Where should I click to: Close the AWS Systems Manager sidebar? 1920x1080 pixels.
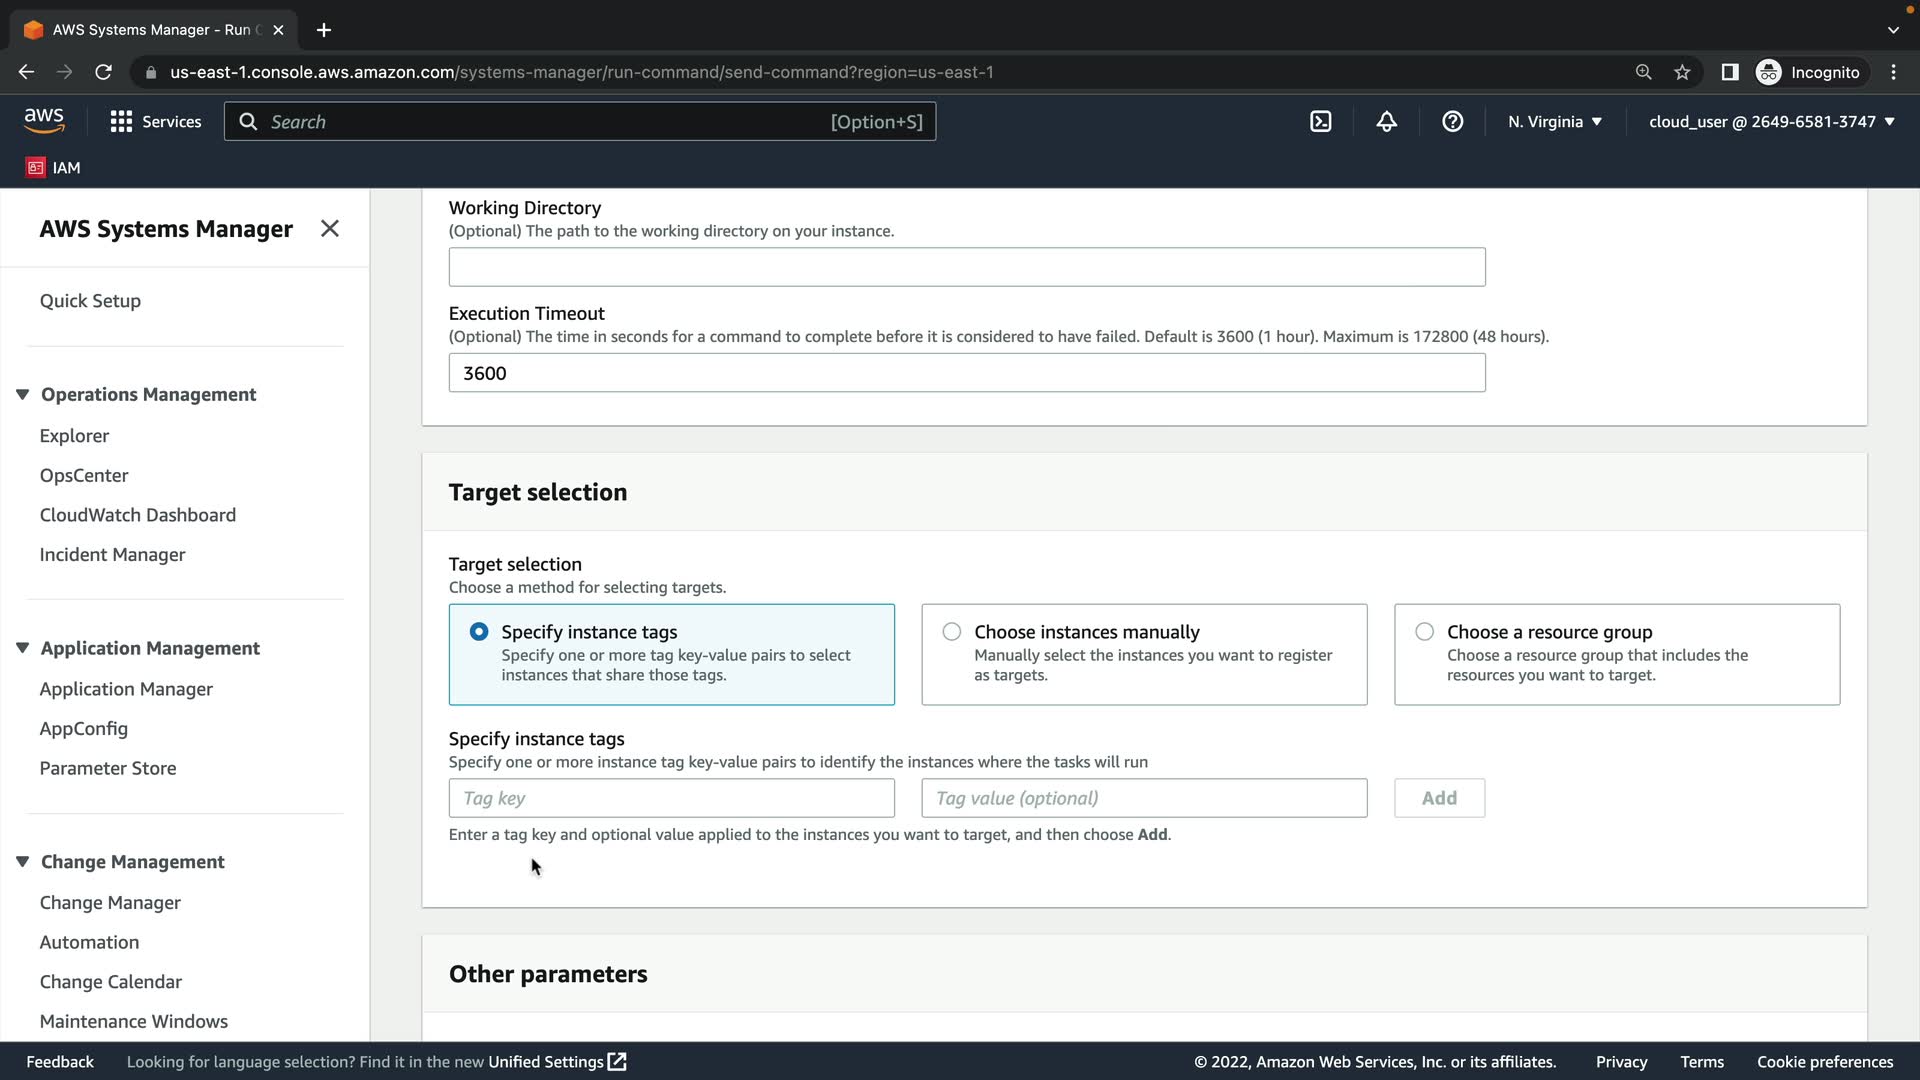(329, 229)
